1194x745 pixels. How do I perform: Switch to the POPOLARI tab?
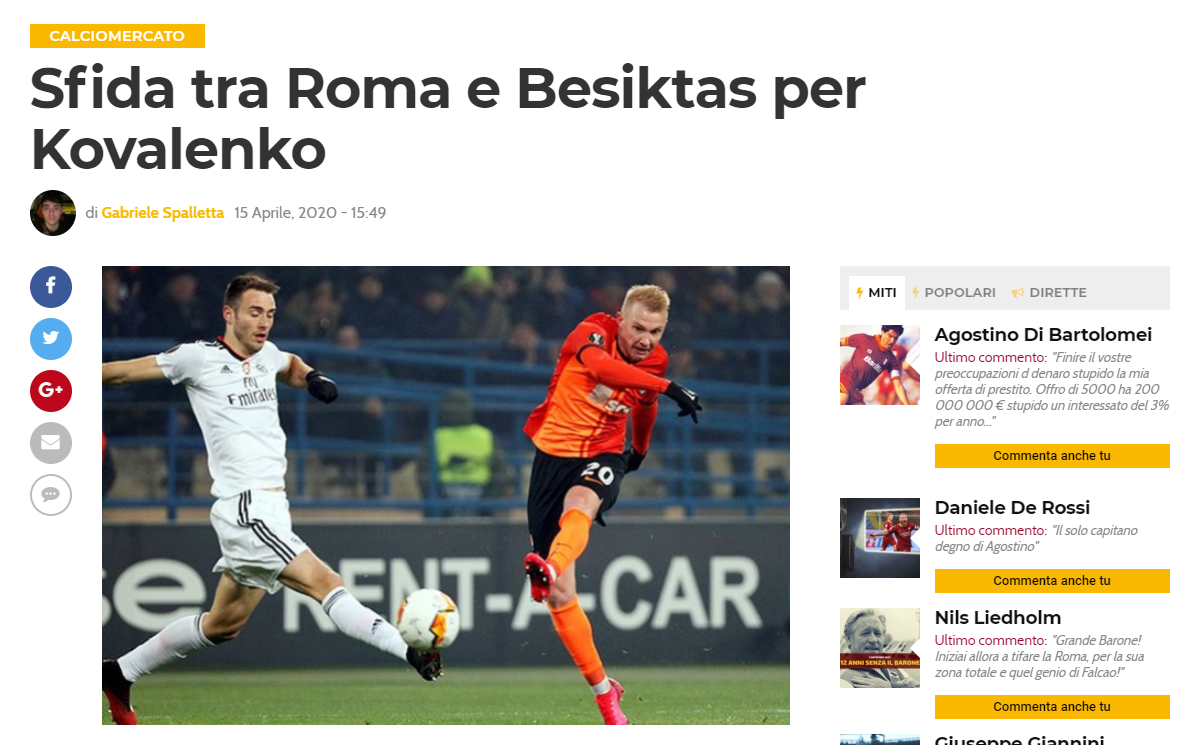[953, 293]
